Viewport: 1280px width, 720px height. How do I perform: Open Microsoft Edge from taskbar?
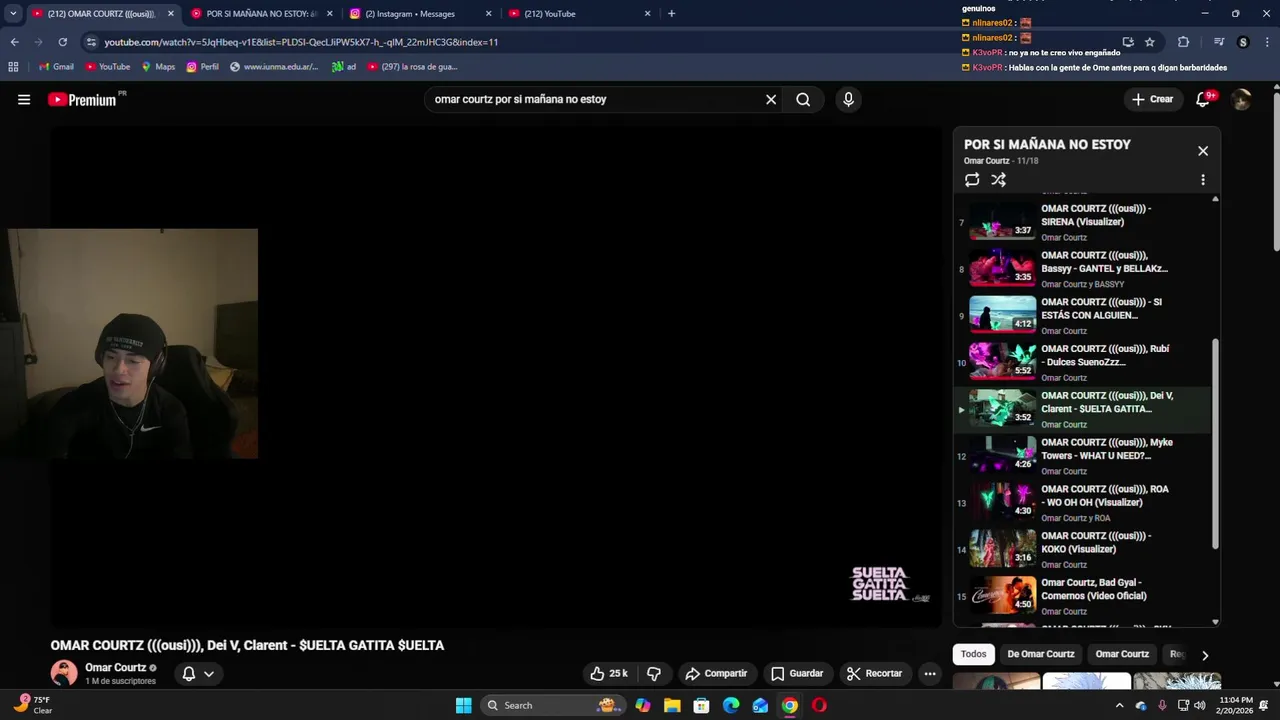pyautogui.click(x=731, y=705)
